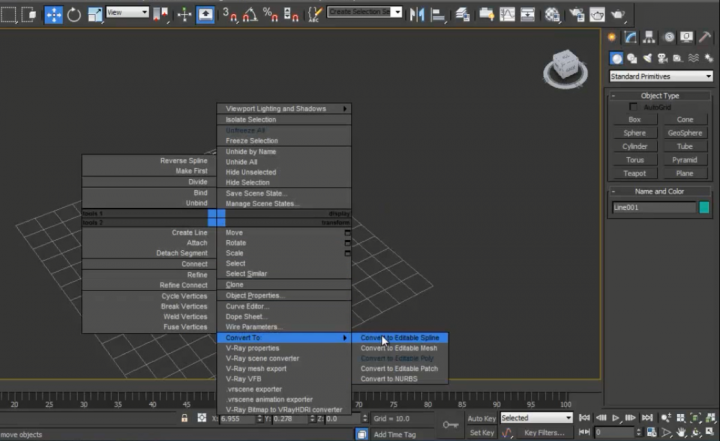The width and height of the screenshot is (720, 441).
Task: Open the teal object color swatch
Action: point(704,208)
